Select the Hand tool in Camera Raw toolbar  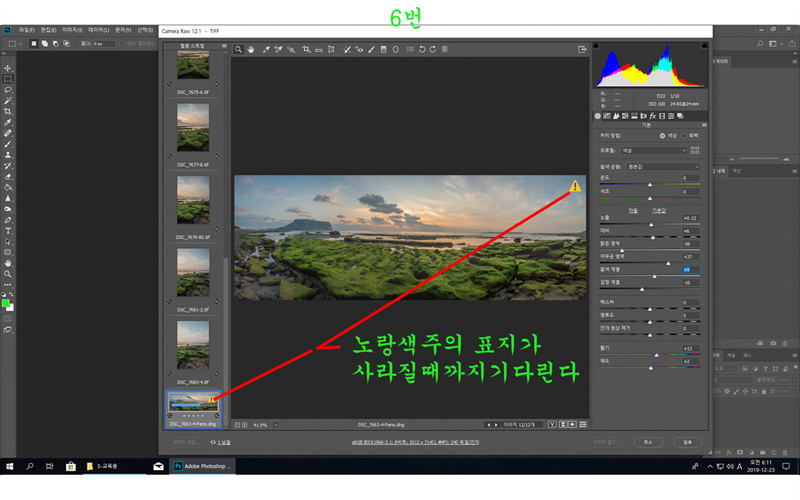click(x=251, y=49)
